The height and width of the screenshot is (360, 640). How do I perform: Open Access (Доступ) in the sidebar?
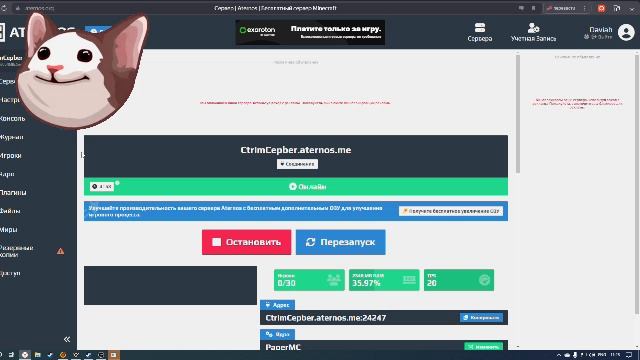pos(10,273)
